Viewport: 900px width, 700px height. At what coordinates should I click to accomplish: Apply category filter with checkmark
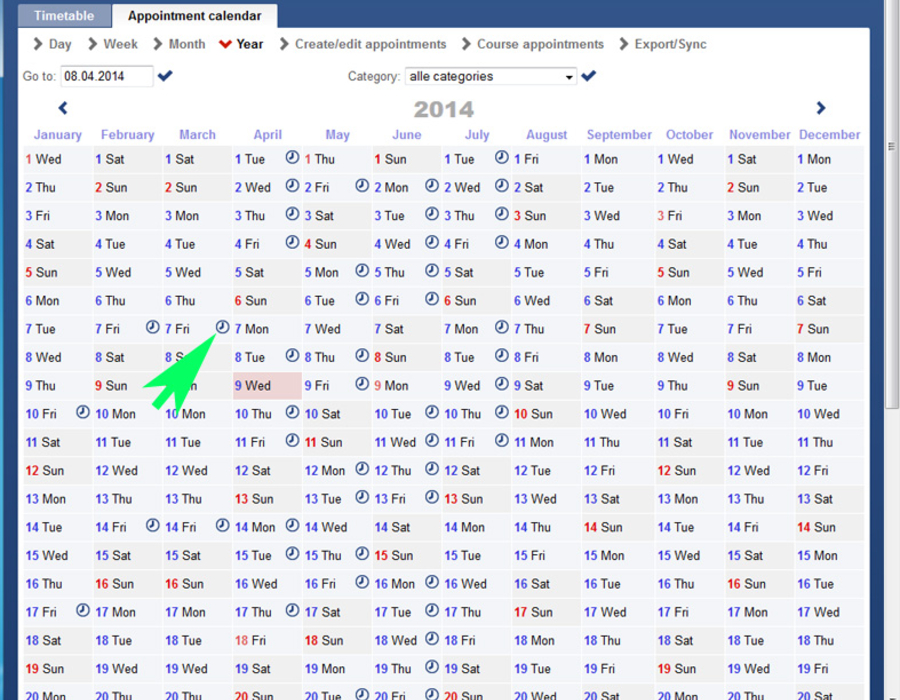588,76
